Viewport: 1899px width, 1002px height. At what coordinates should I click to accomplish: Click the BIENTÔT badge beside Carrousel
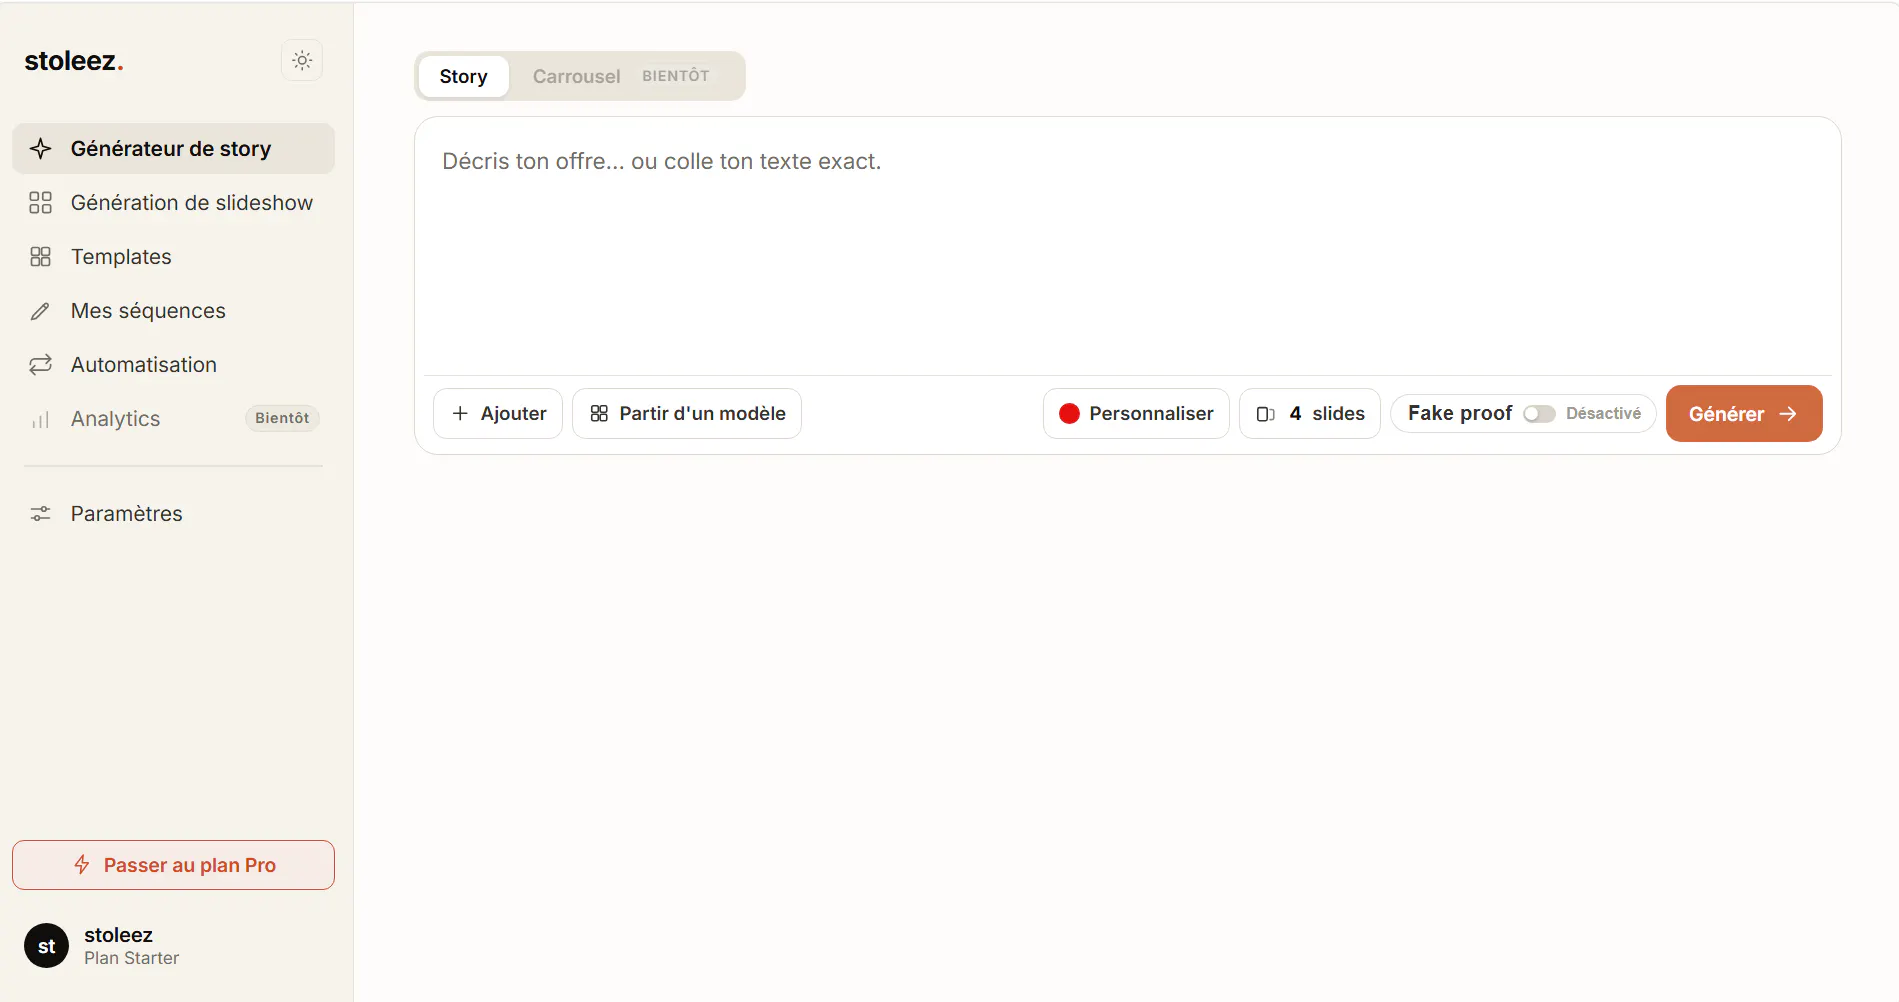676,76
